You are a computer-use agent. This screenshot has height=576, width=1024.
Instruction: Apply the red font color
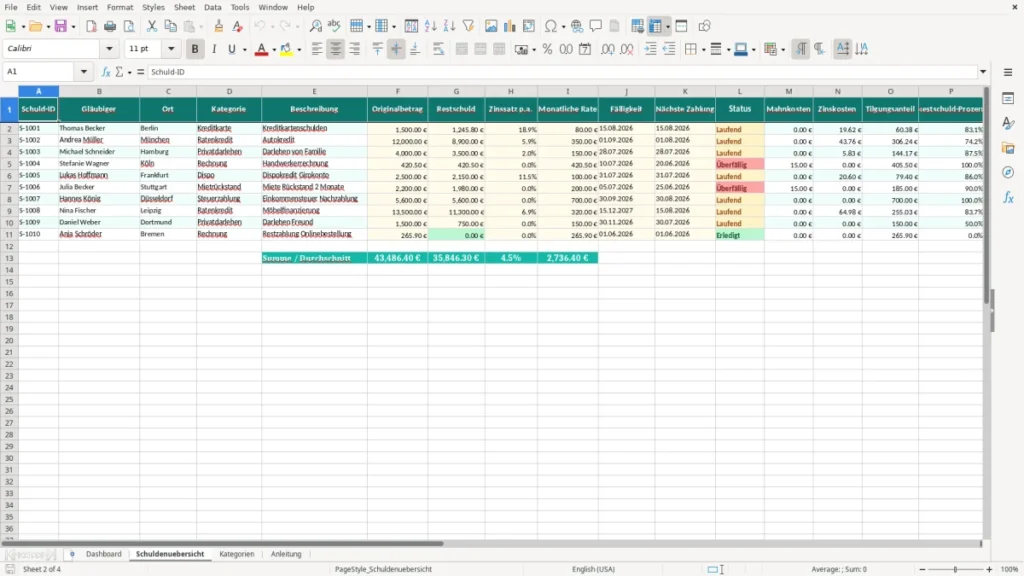pos(261,49)
